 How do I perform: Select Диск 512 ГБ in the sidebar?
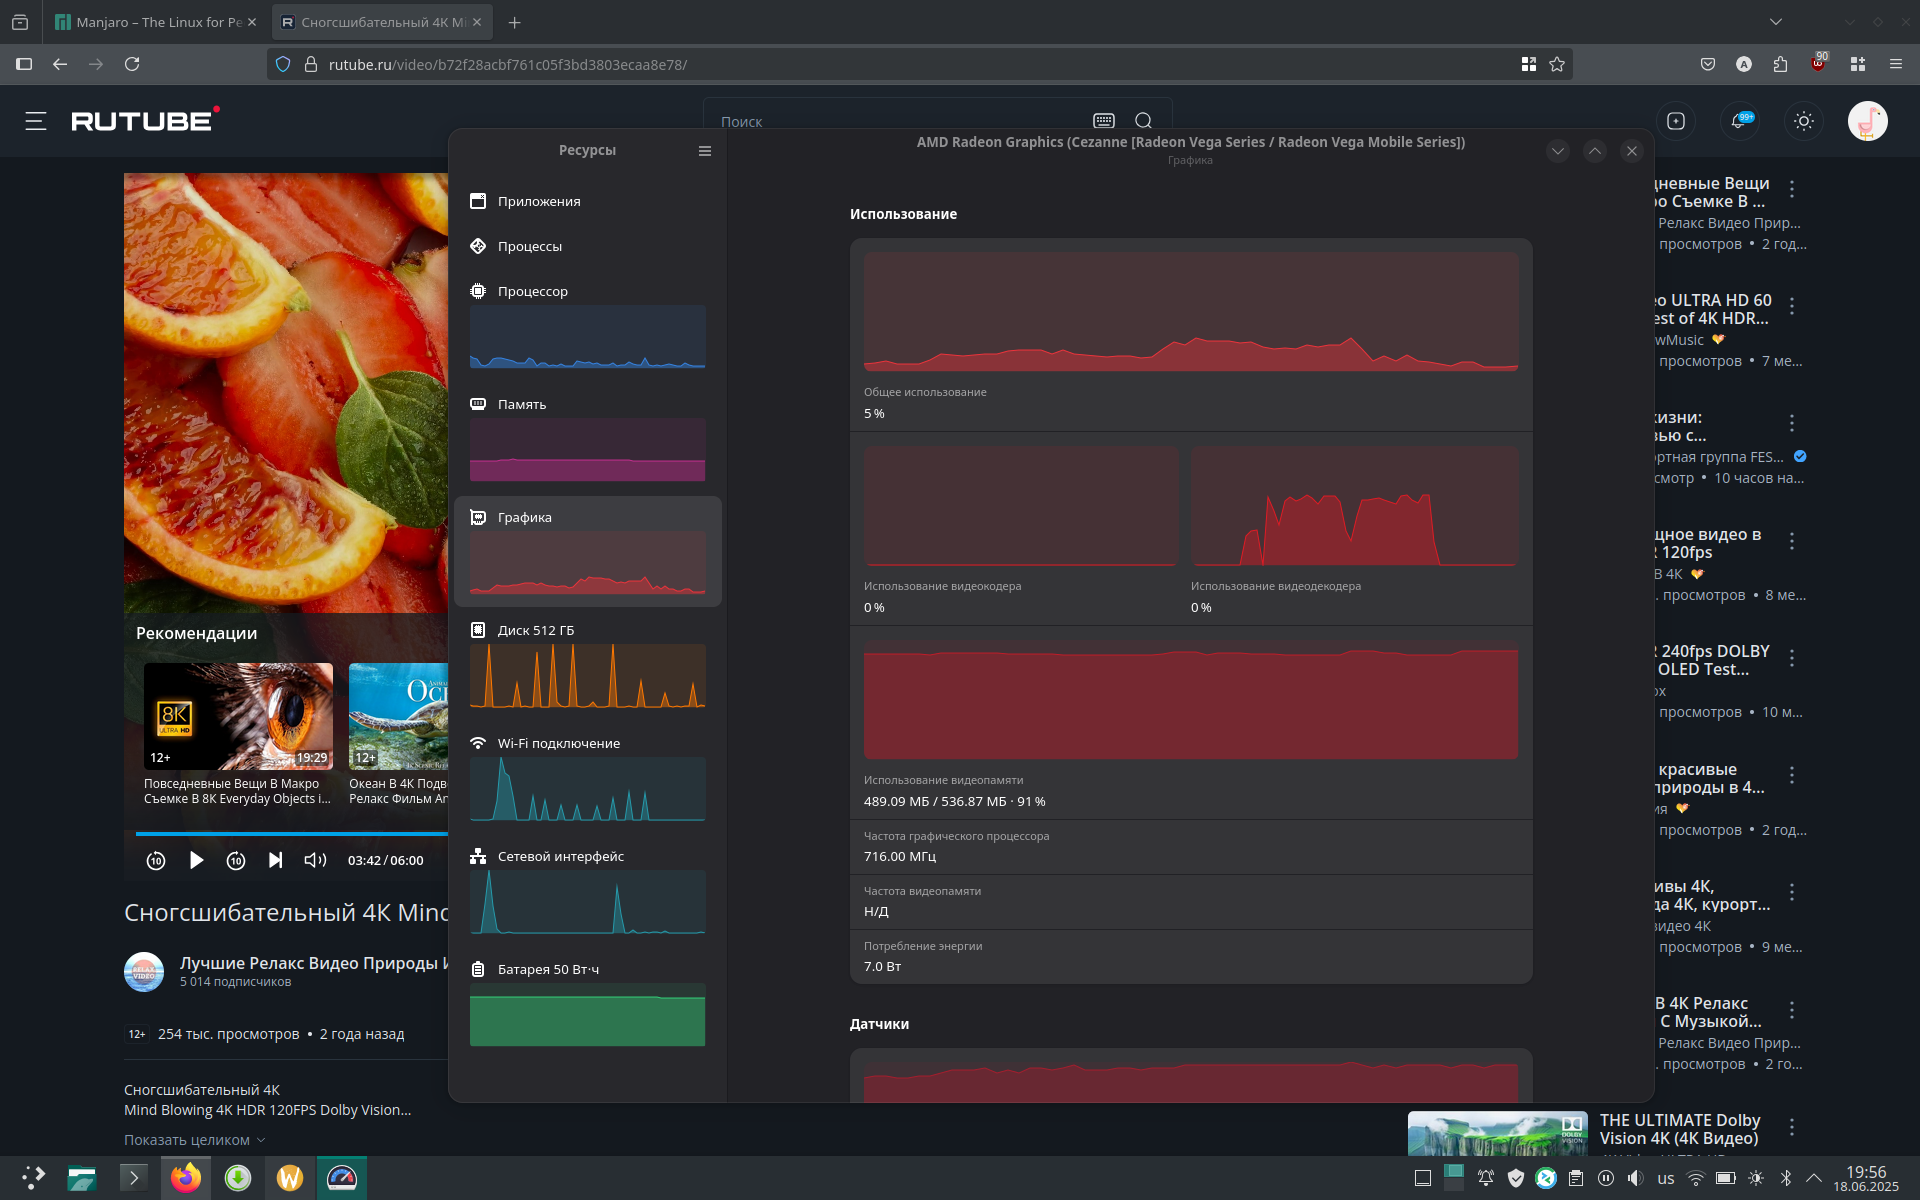point(535,630)
